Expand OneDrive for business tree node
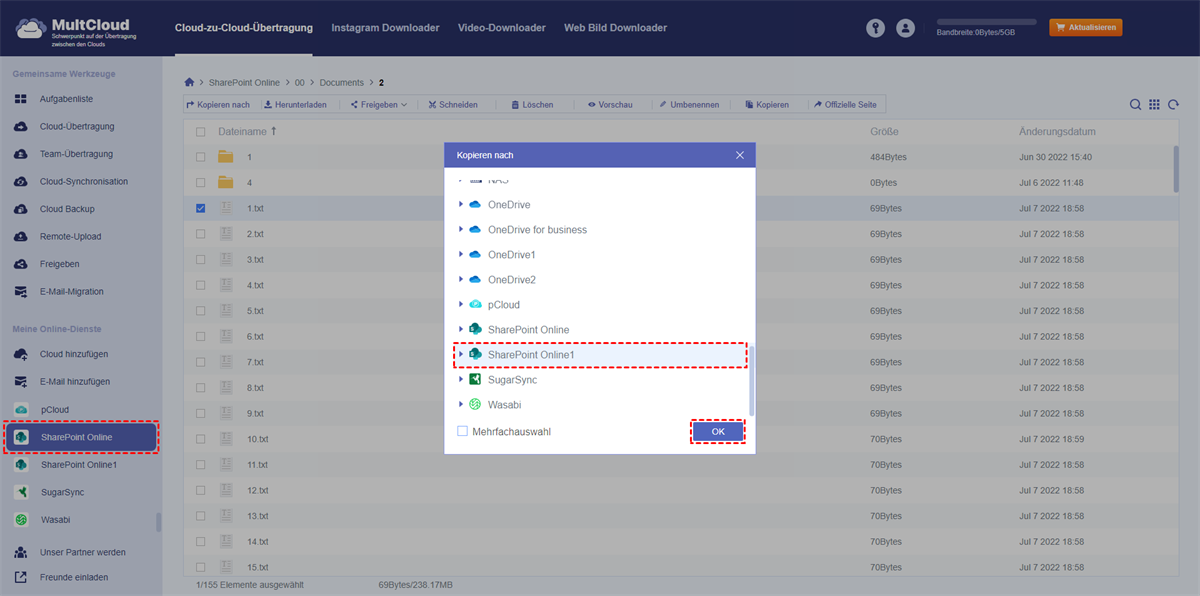This screenshot has width=1200, height=596. pos(461,230)
